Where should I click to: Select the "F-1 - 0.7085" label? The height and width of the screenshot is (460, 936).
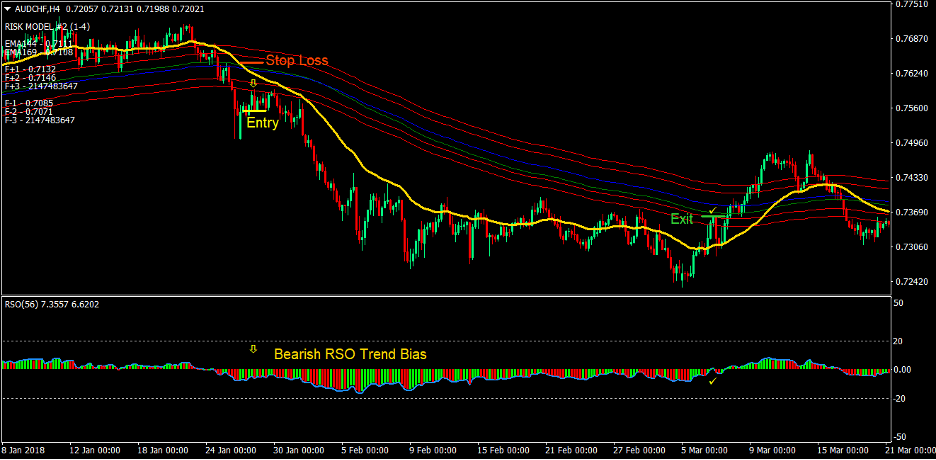28,103
